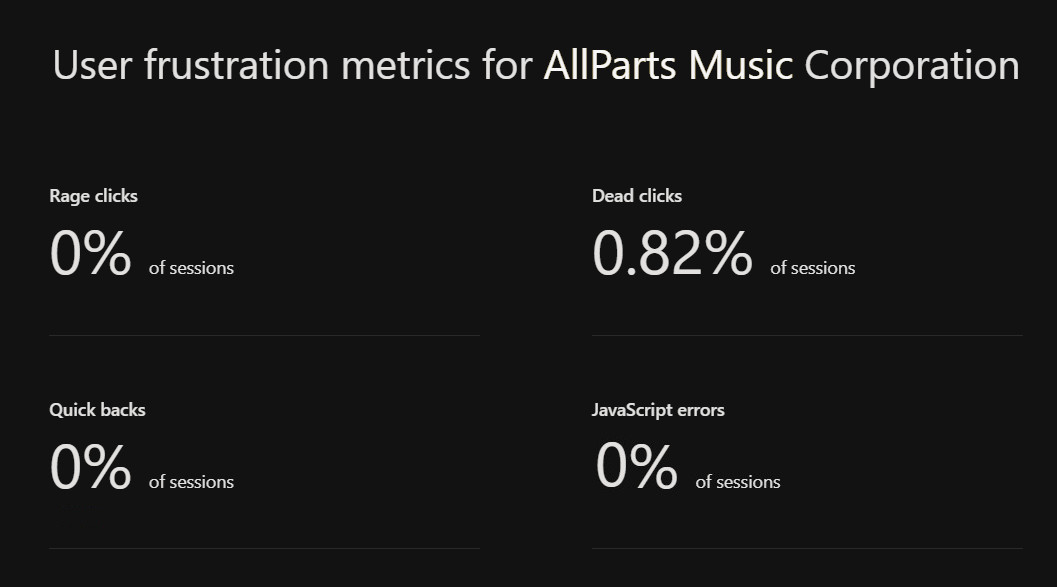Screen dimensions: 1057x587
Task: Select the "Quick backs" metric label
Action: pos(97,410)
